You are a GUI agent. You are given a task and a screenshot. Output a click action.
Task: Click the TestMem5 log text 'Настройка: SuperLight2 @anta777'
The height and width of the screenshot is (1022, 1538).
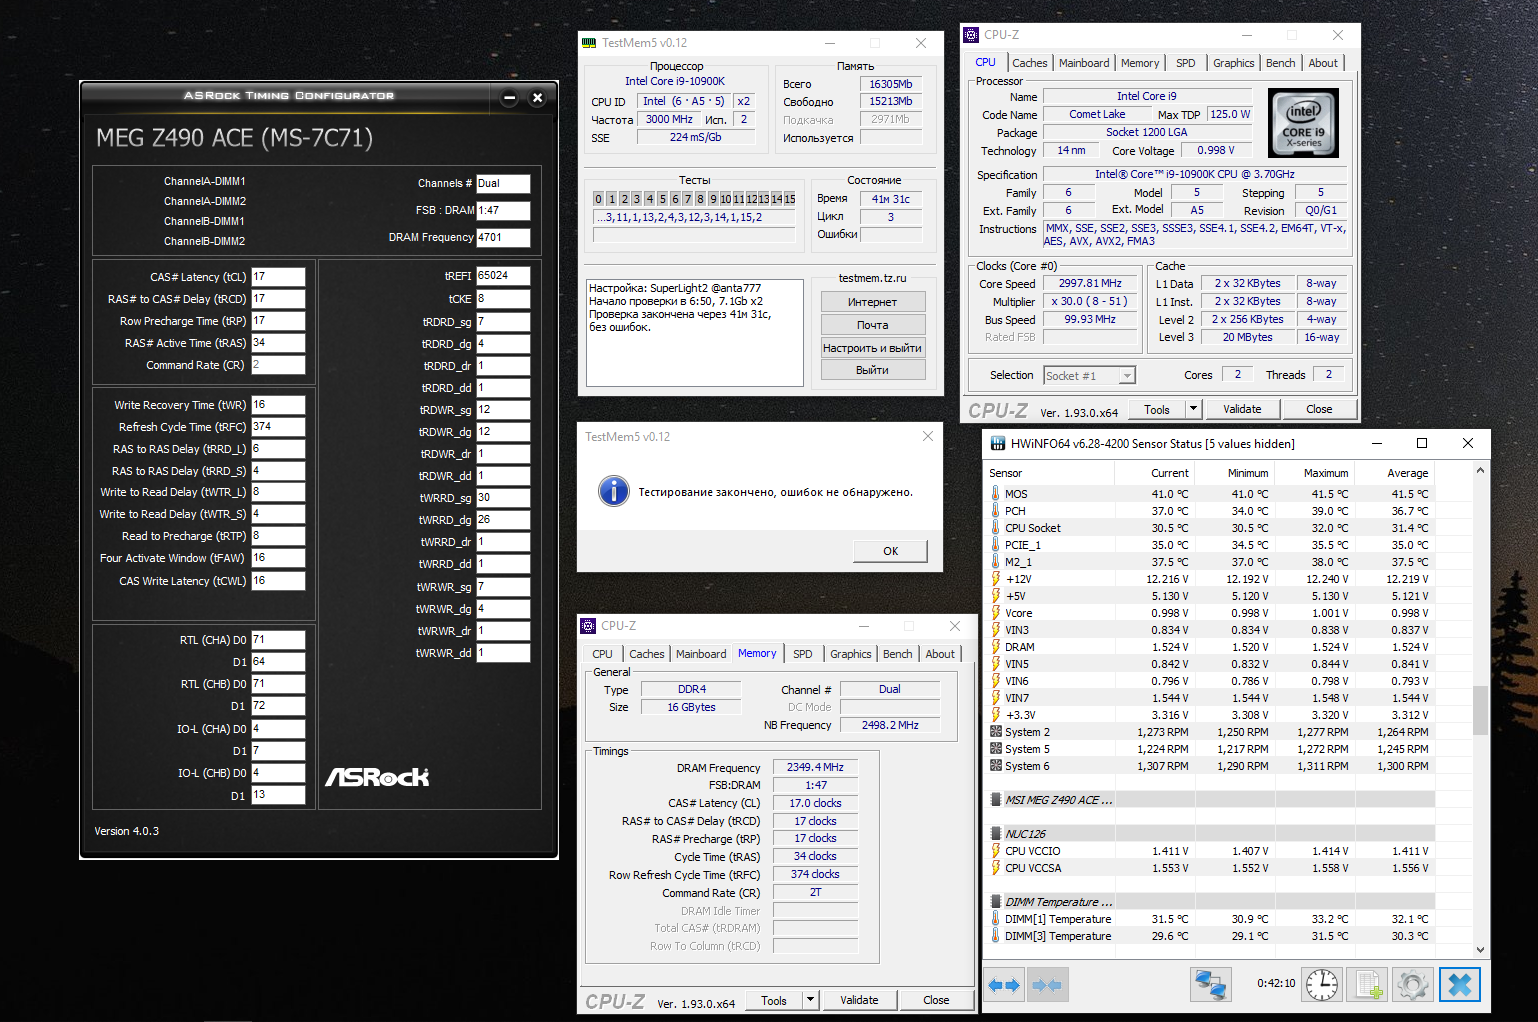(x=675, y=288)
